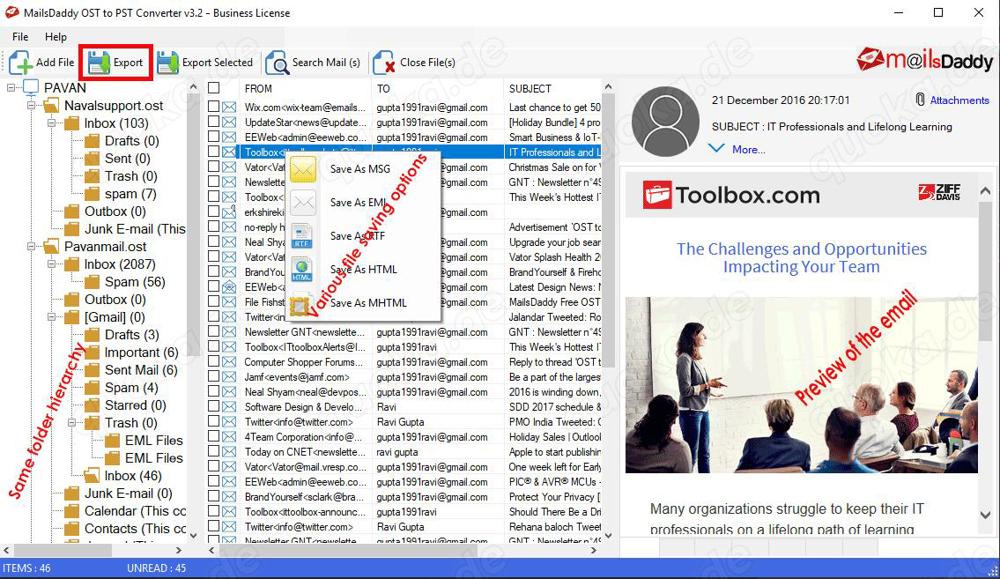Image resolution: width=1000 pixels, height=579 pixels.
Task: Click the Add File toolbar icon
Action: pos(22,62)
